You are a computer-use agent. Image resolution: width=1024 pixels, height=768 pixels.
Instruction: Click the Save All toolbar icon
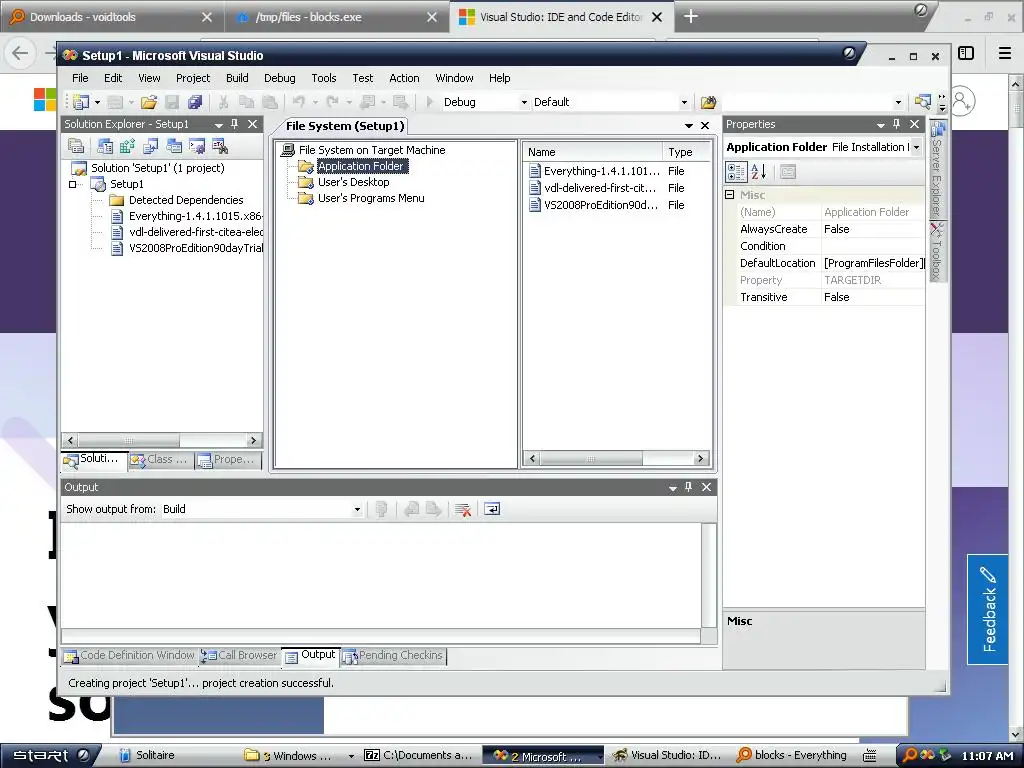tap(195, 102)
